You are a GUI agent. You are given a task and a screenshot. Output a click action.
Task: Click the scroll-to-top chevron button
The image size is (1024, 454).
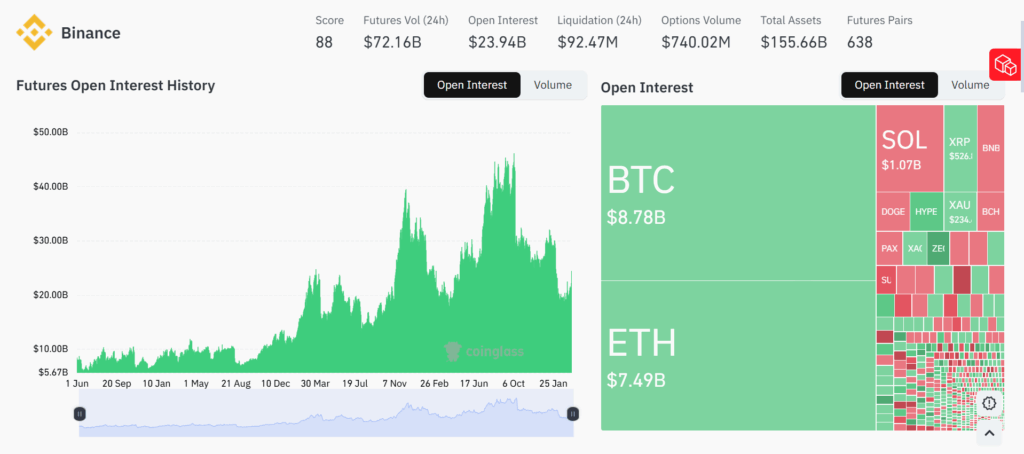989,433
